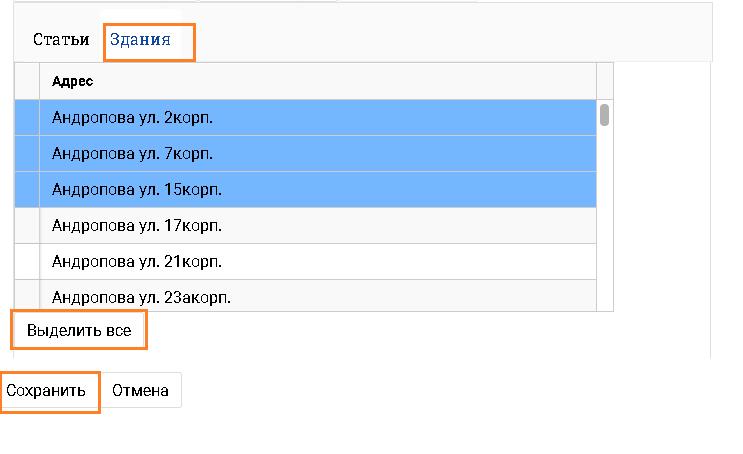Click row marker cell beside 15корп. address

point(27,190)
